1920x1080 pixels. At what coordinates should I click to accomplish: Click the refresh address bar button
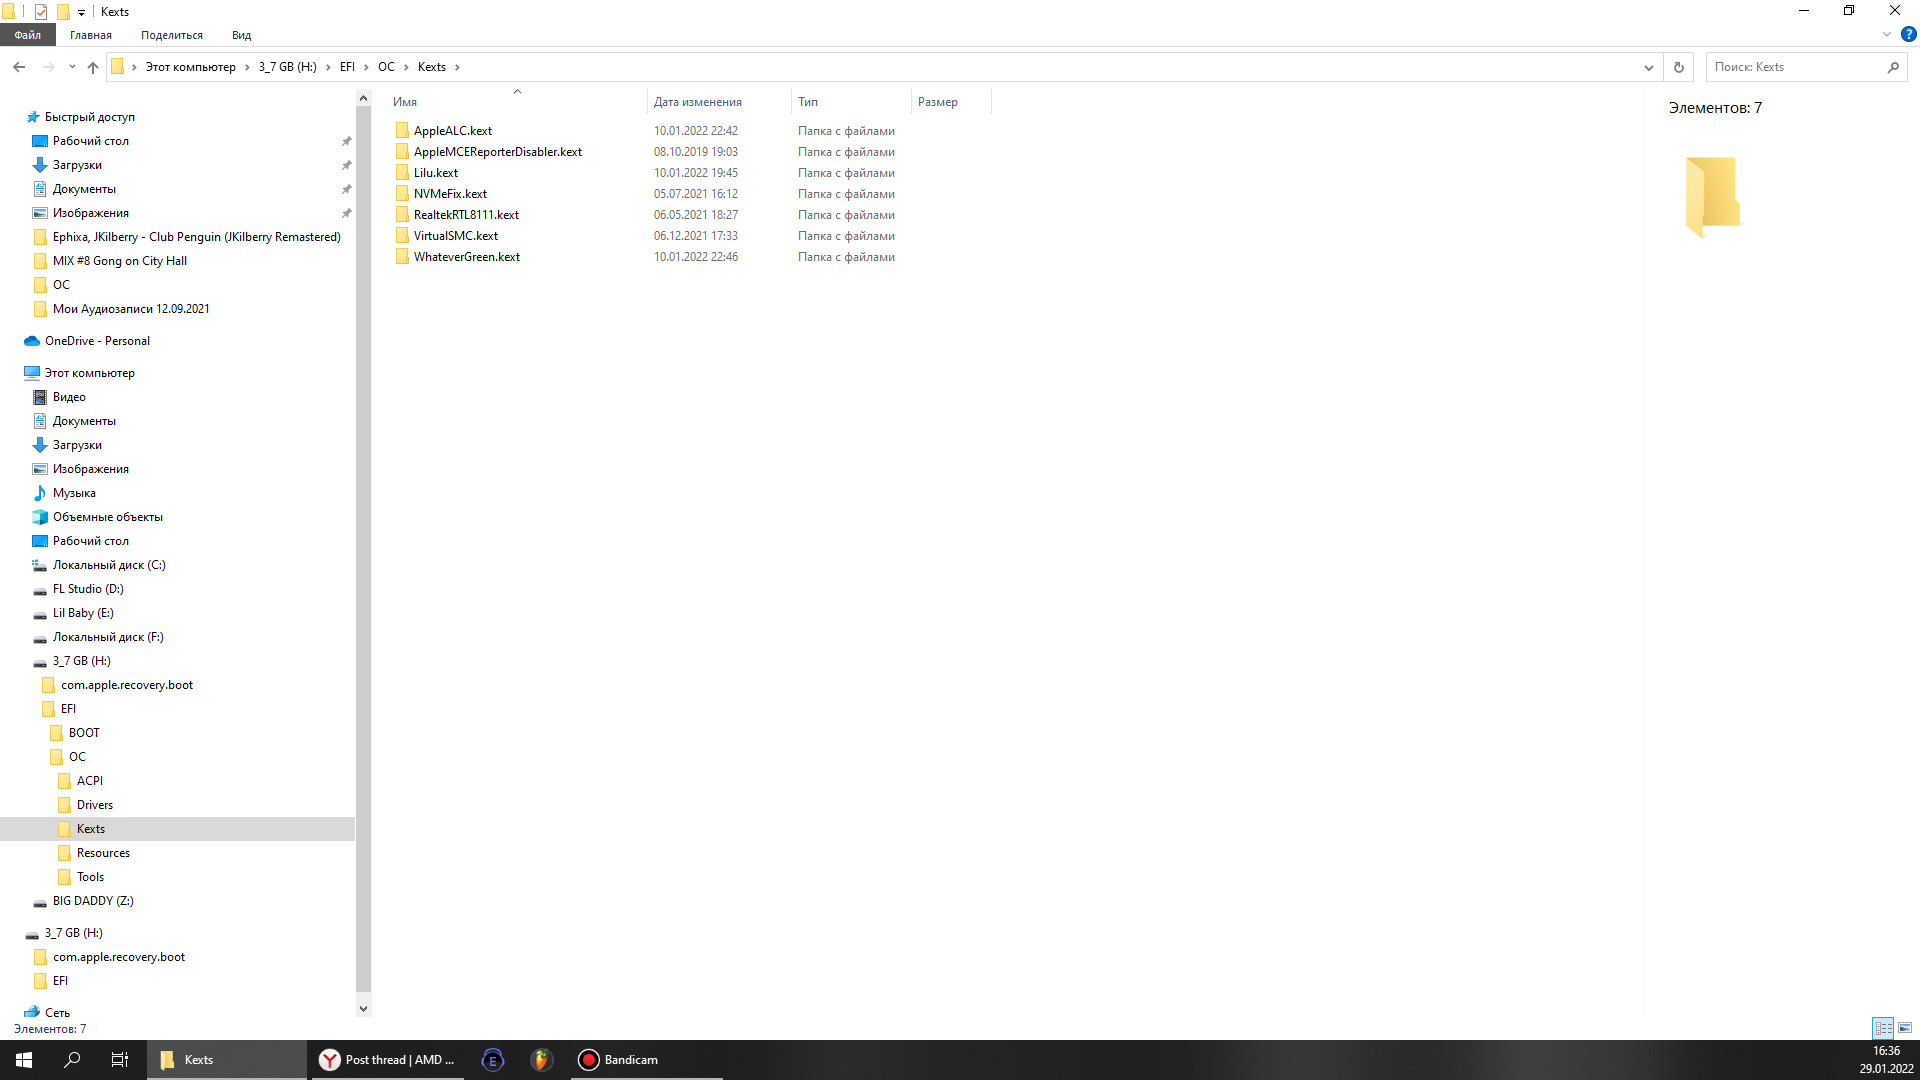click(x=1679, y=67)
